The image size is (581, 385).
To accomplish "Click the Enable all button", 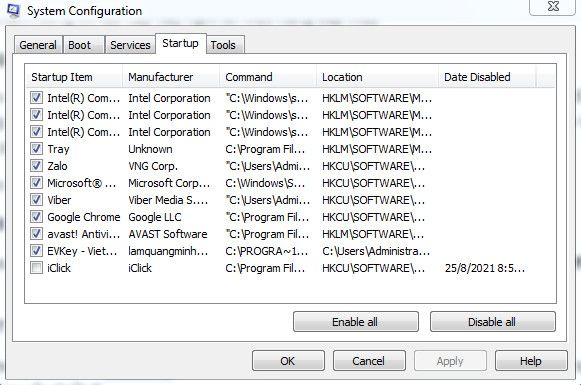I will point(355,322).
